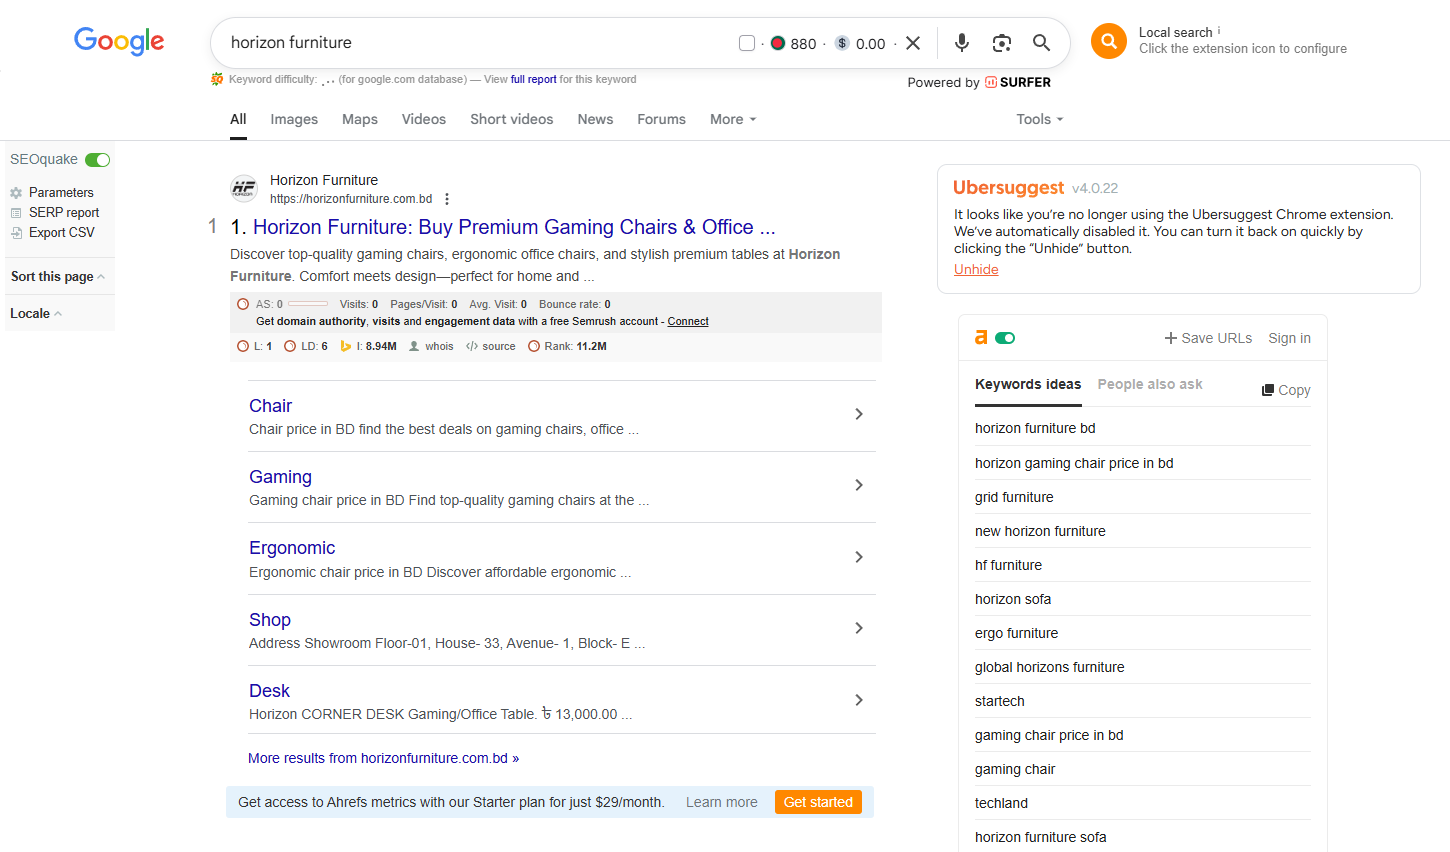This screenshot has width=1450, height=852.
Task: Switch to the Maps tab
Action: click(360, 119)
